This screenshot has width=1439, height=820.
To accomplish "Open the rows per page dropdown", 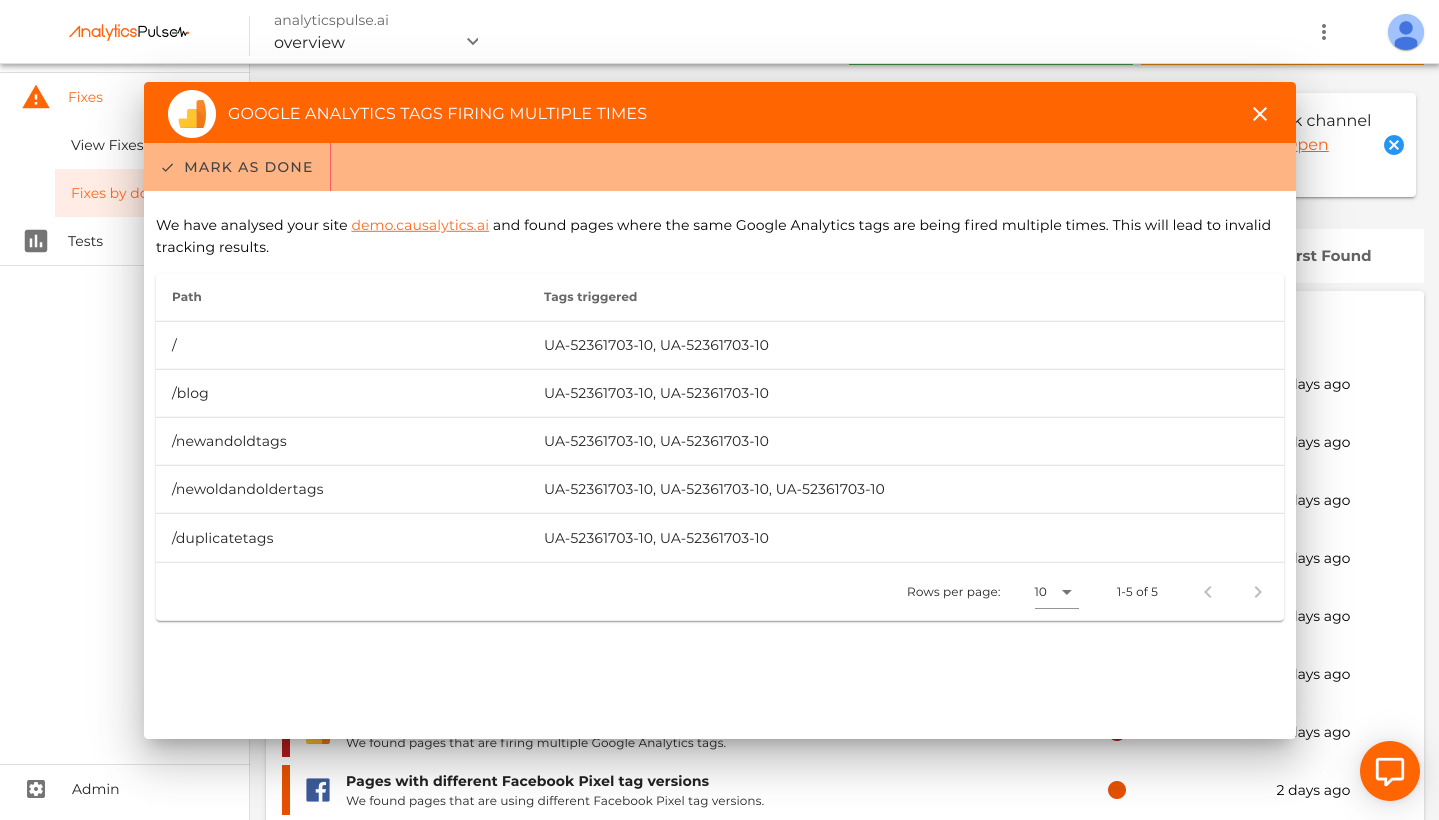I will 1056,592.
